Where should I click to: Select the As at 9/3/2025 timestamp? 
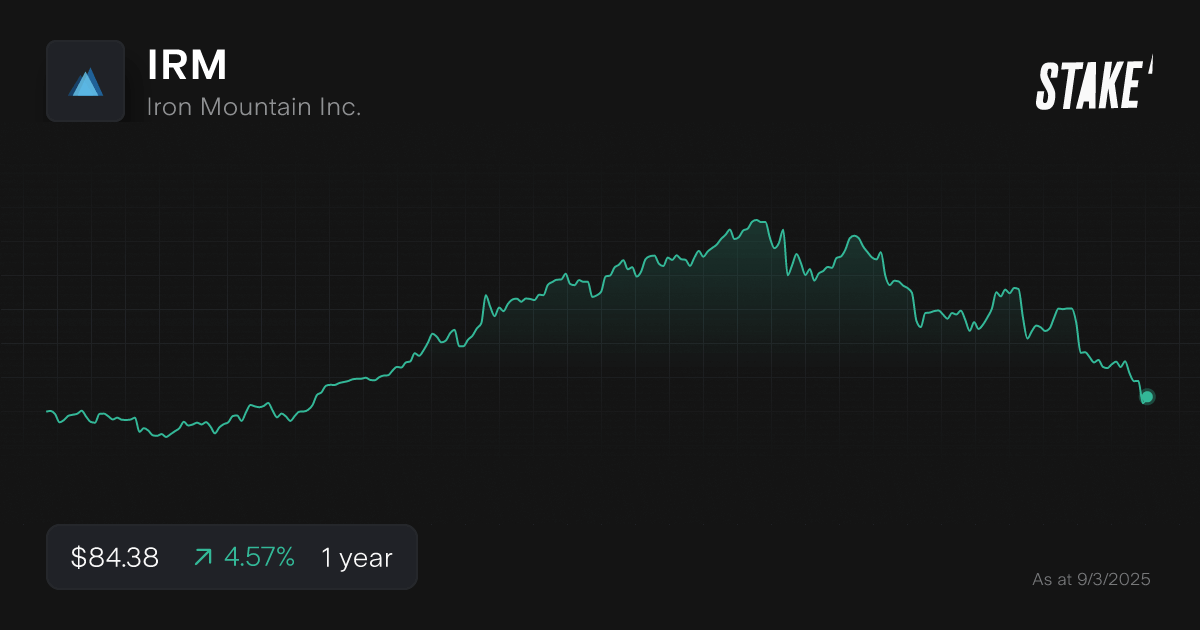pyautogui.click(x=1092, y=578)
